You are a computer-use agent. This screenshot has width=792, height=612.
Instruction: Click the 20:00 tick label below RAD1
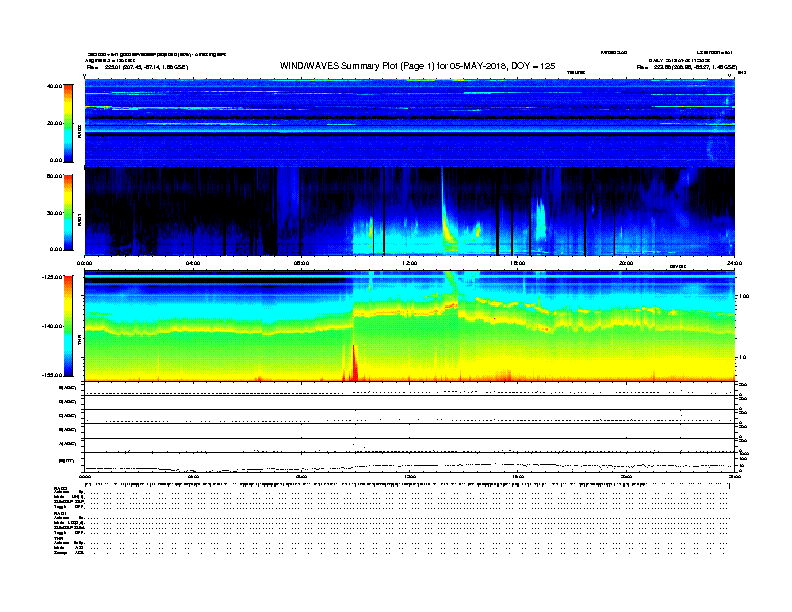tap(626, 263)
